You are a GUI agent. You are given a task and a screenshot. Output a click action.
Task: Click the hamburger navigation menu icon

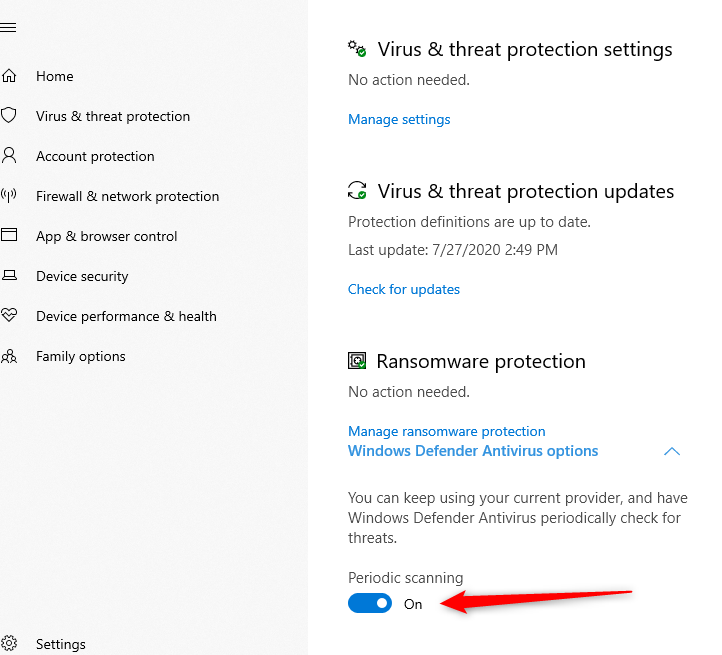point(8,27)
